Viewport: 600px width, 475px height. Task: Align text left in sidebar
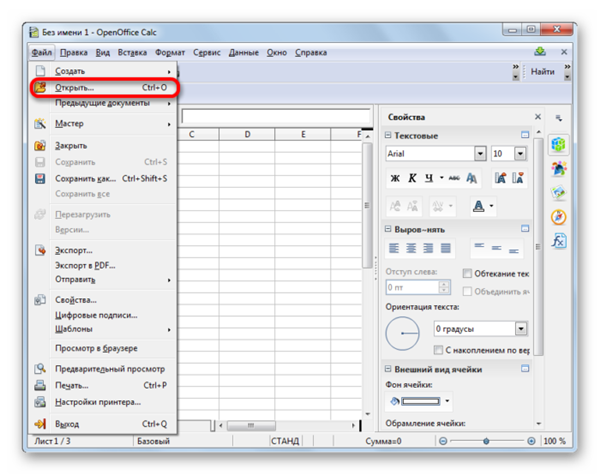[394, 248]
